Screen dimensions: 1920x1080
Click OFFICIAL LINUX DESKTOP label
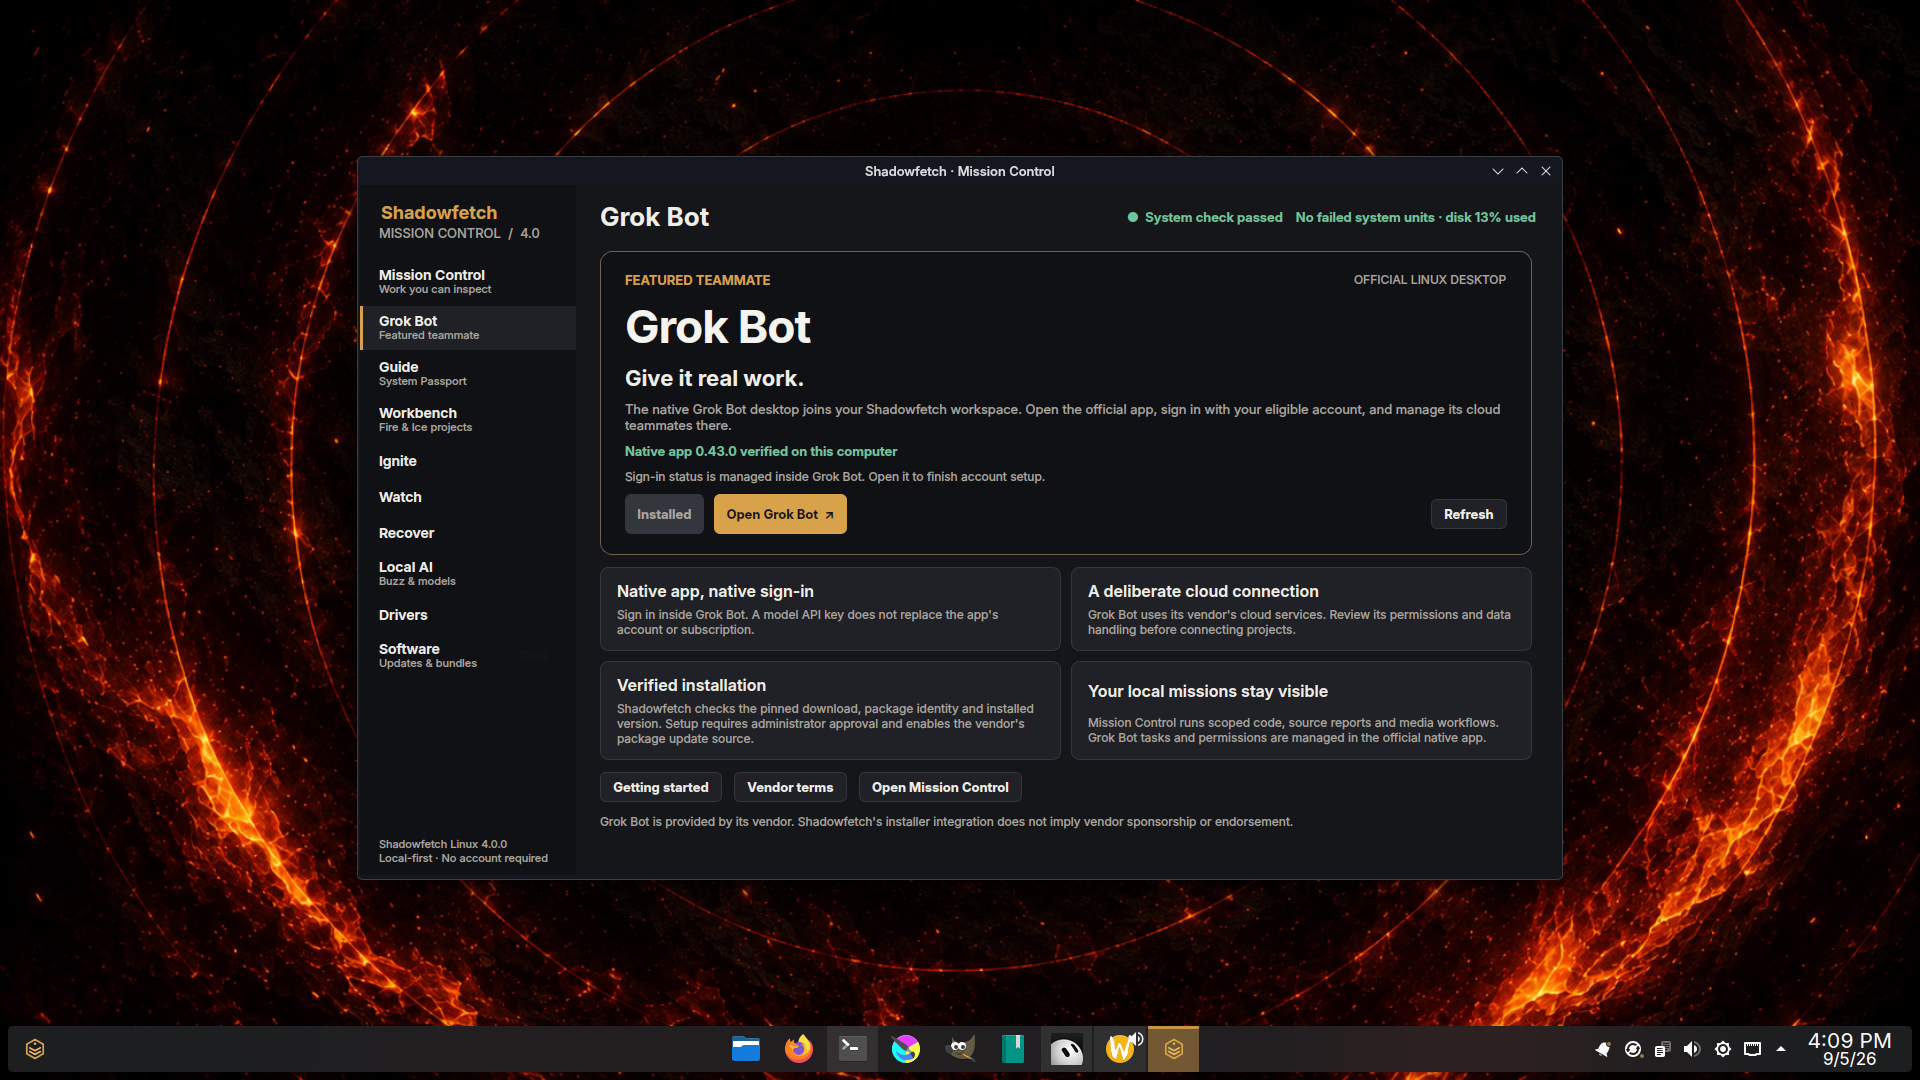point(1429,280)
